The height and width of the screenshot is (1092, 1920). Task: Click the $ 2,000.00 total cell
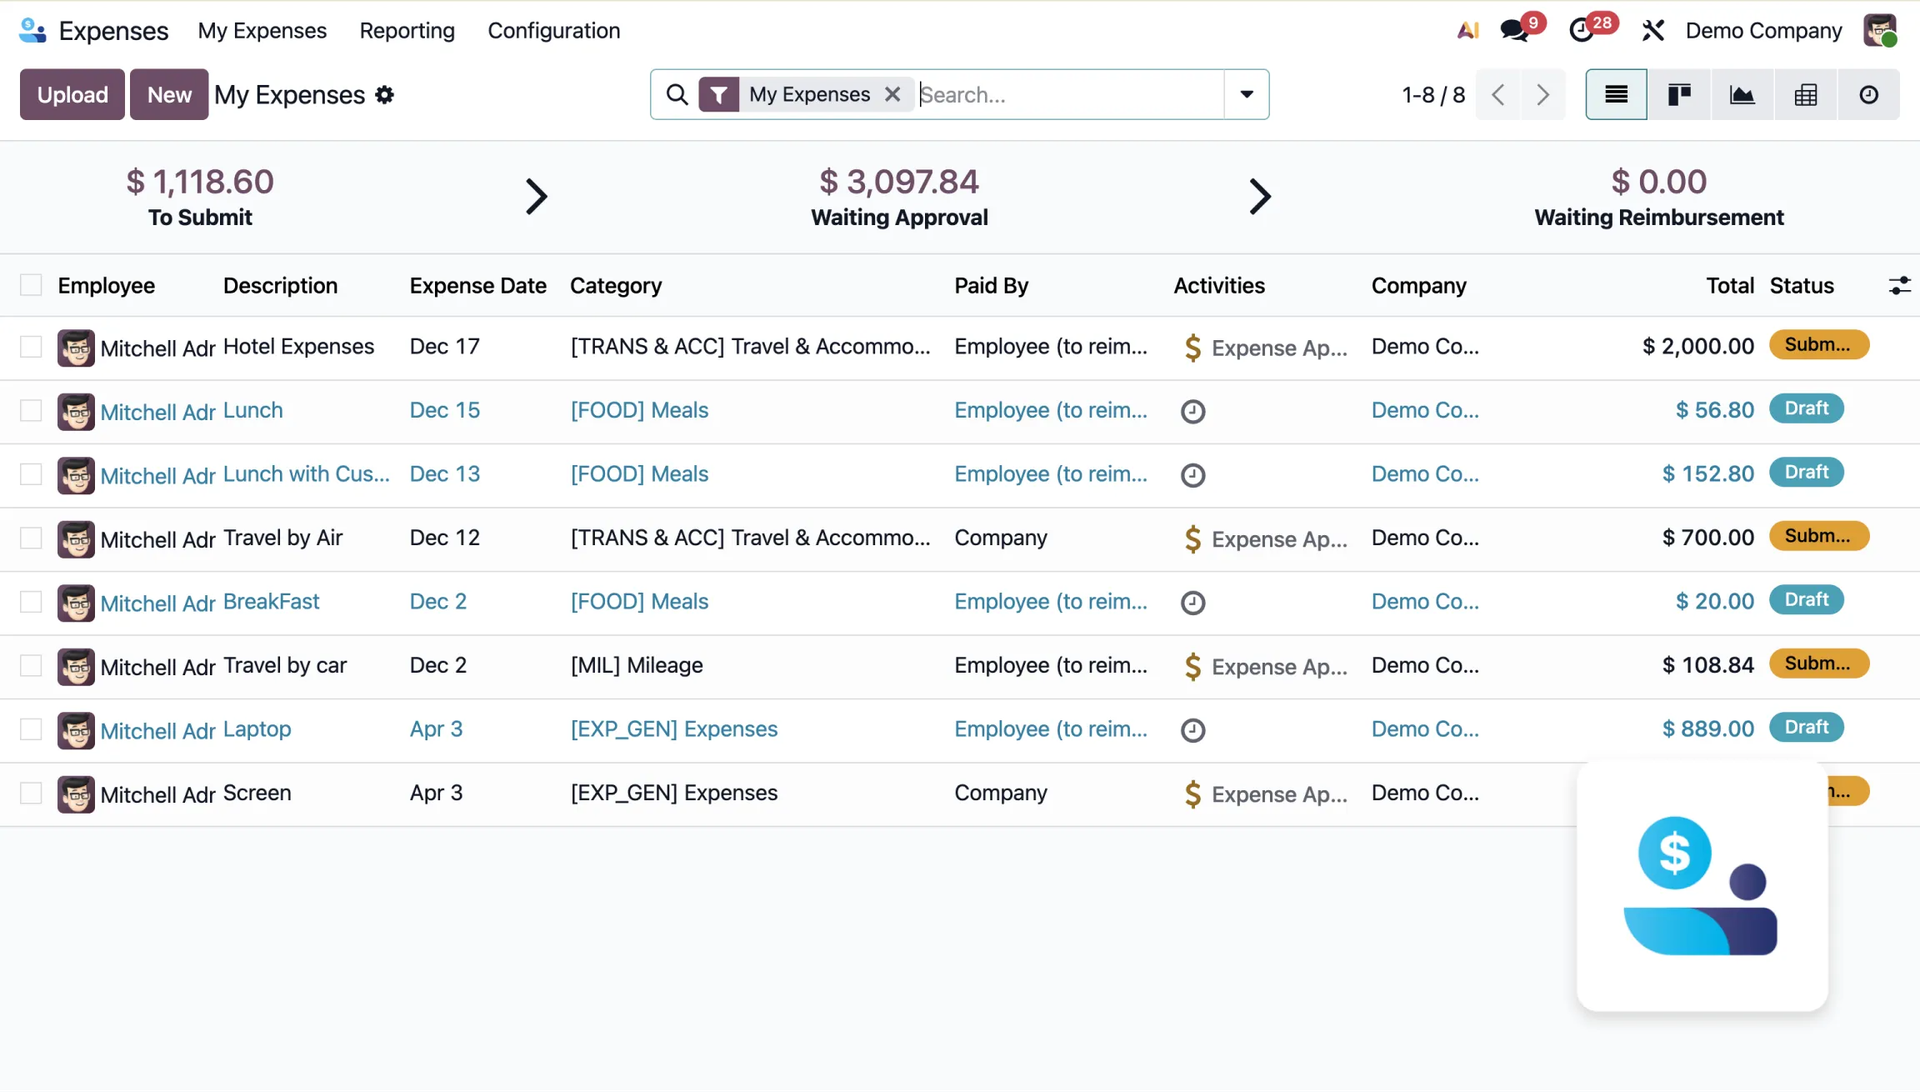coord(1698,347)
